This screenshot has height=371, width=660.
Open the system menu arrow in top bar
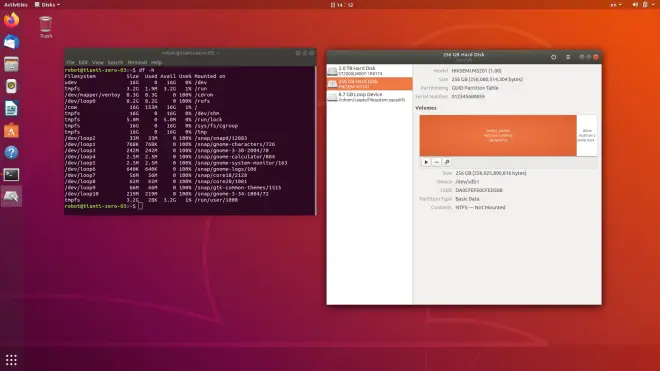(x=653, y=5)
